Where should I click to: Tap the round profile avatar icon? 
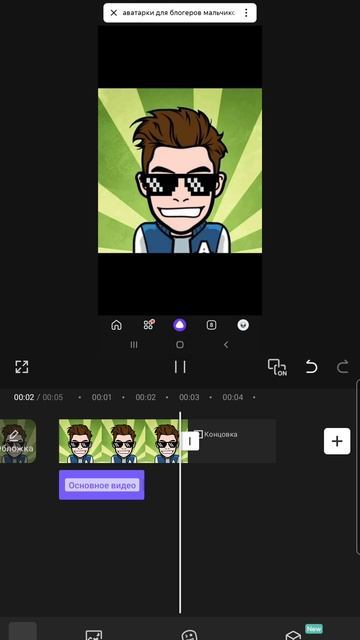pyautogui.click(x=243, y=325)
